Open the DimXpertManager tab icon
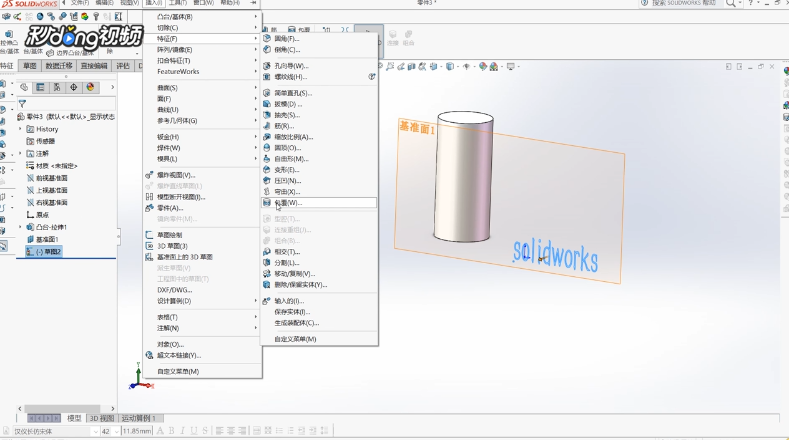 coord(73,88)
